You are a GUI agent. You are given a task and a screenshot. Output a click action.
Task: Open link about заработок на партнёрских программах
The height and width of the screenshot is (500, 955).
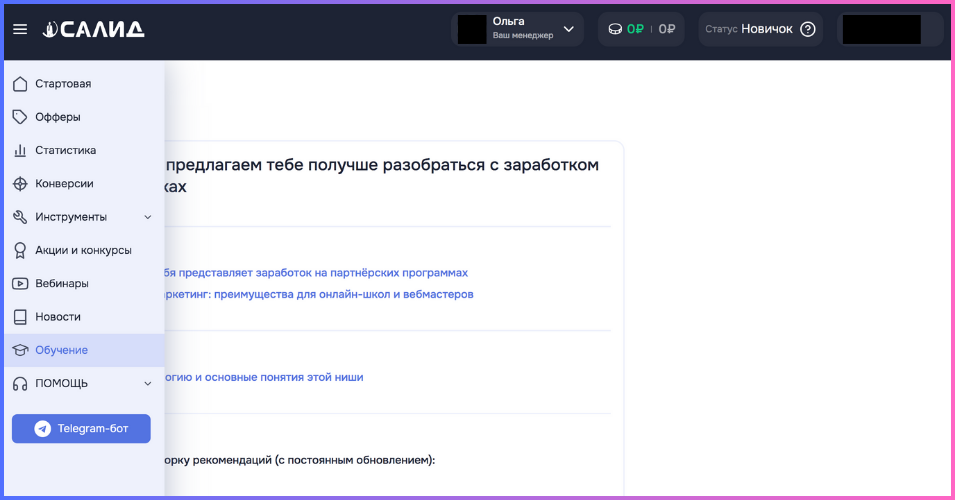click(x=316, y=273)
